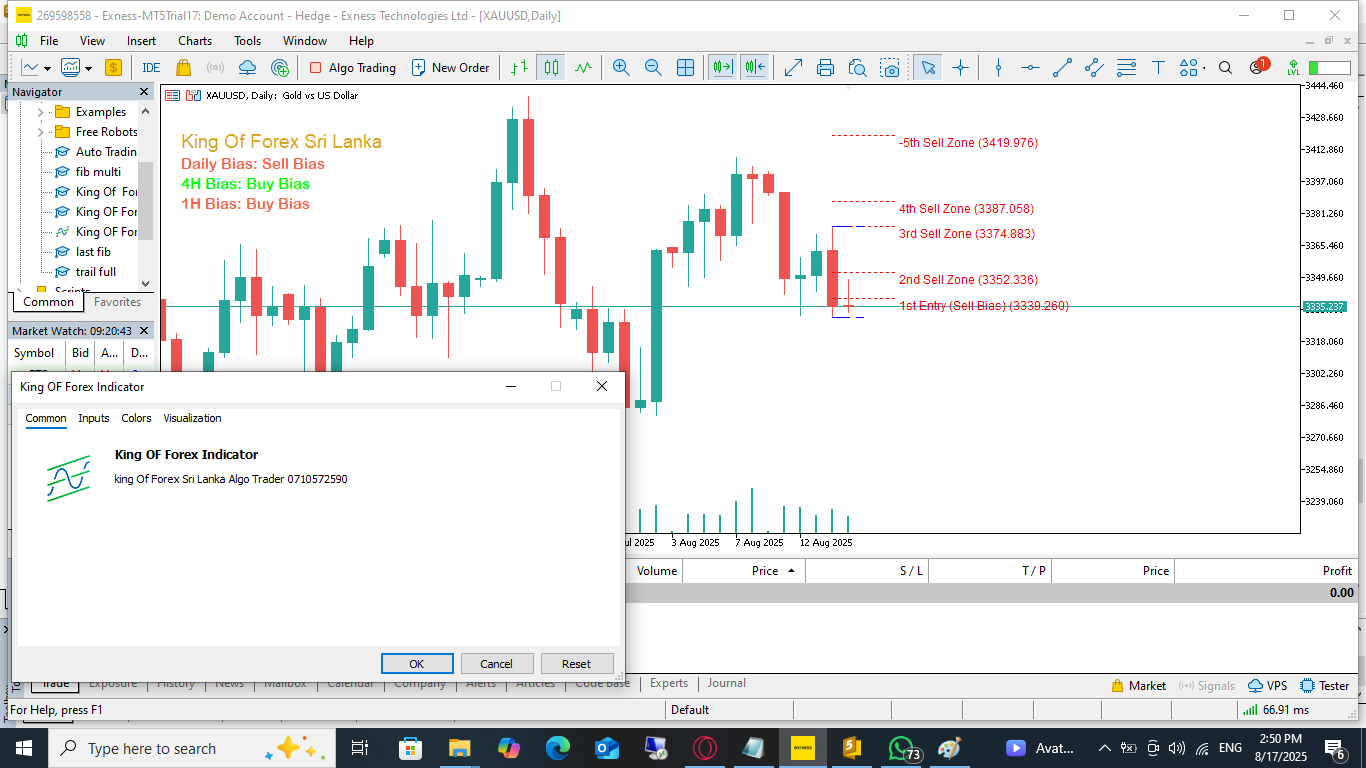
Task: Toggle the Depth of Market chart icon
Action: click(x=194, y=96)
